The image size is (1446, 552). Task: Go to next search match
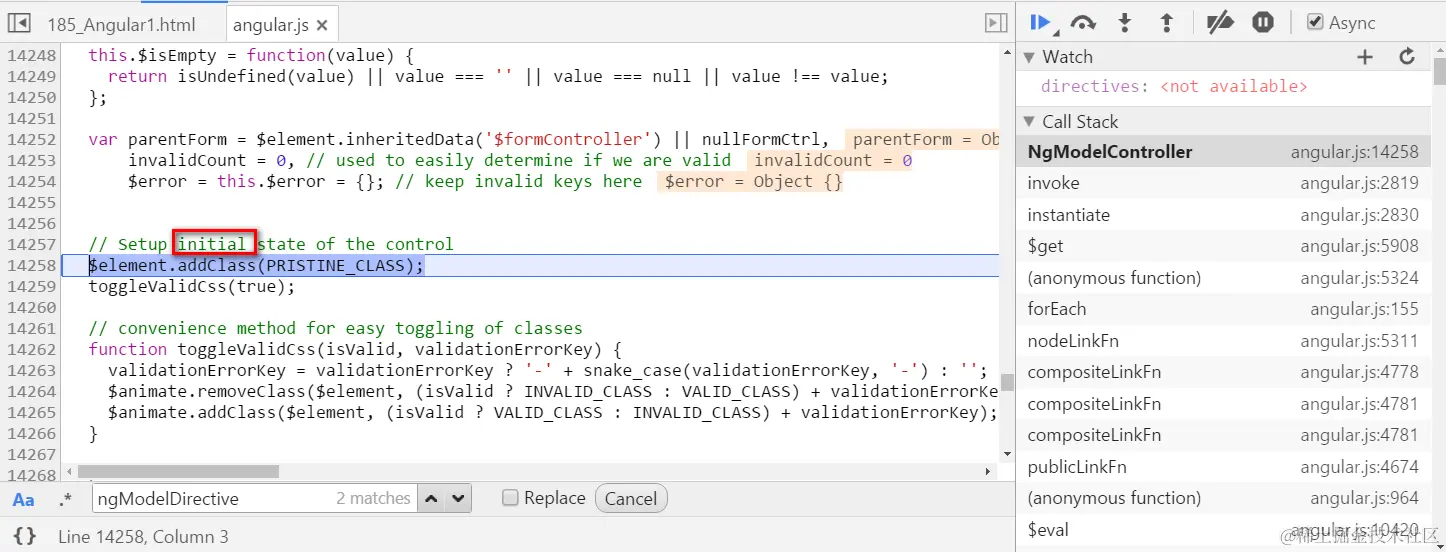click(458, 498)
